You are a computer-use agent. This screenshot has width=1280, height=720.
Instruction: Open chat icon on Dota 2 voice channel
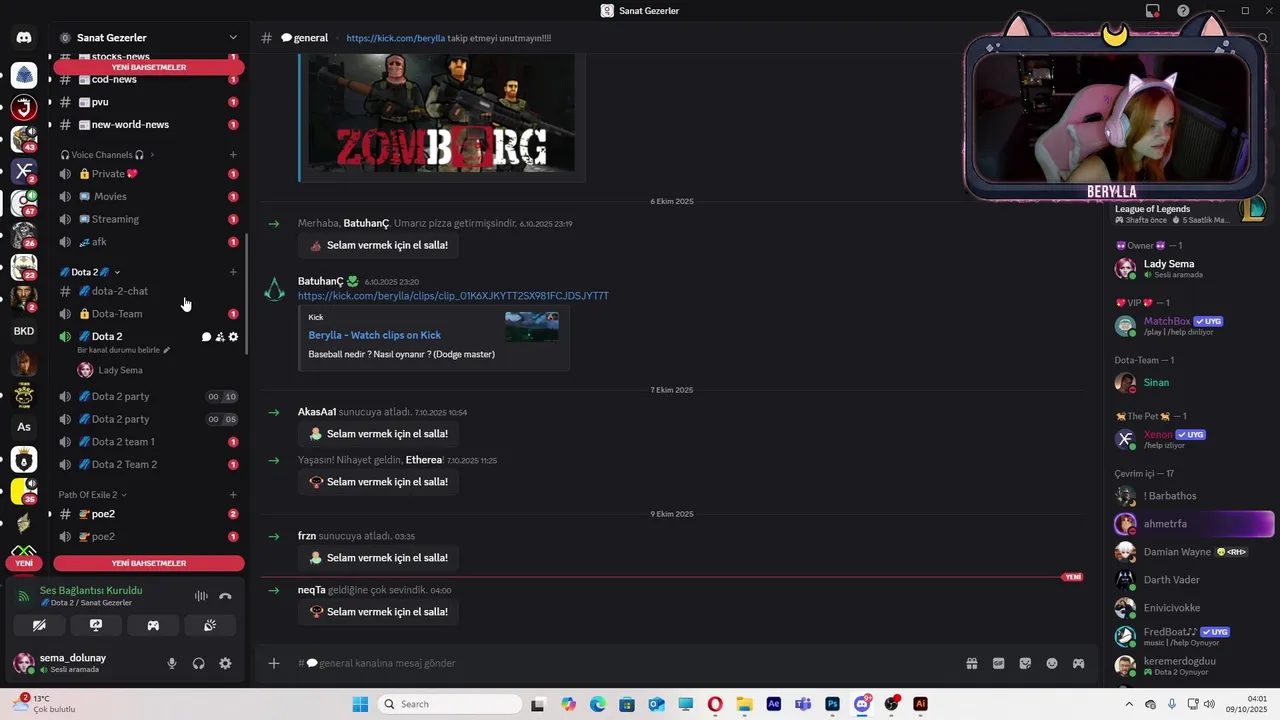[x=206, y=337]
